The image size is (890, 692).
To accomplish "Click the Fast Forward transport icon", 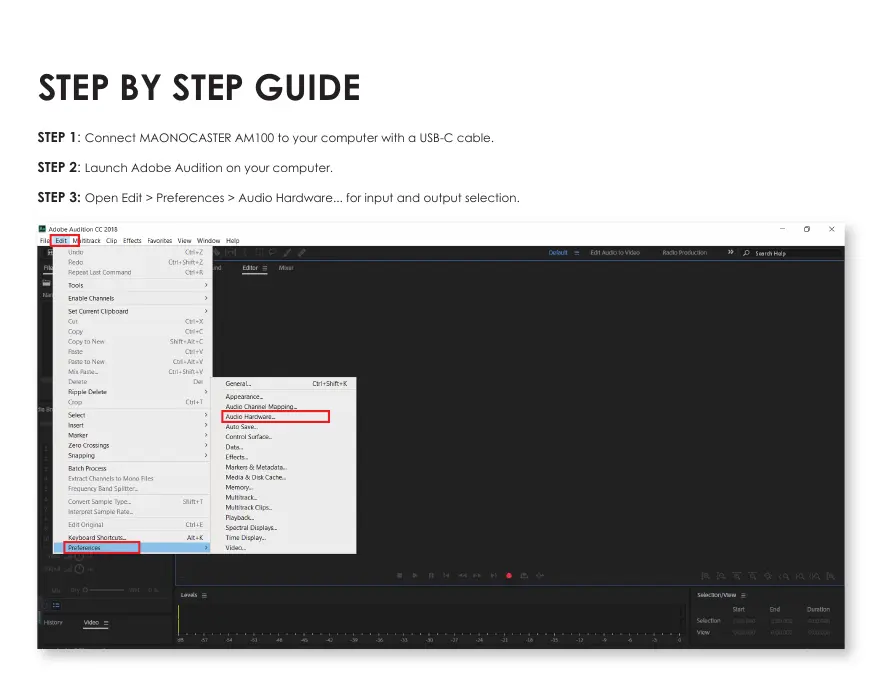I will 477,576.
